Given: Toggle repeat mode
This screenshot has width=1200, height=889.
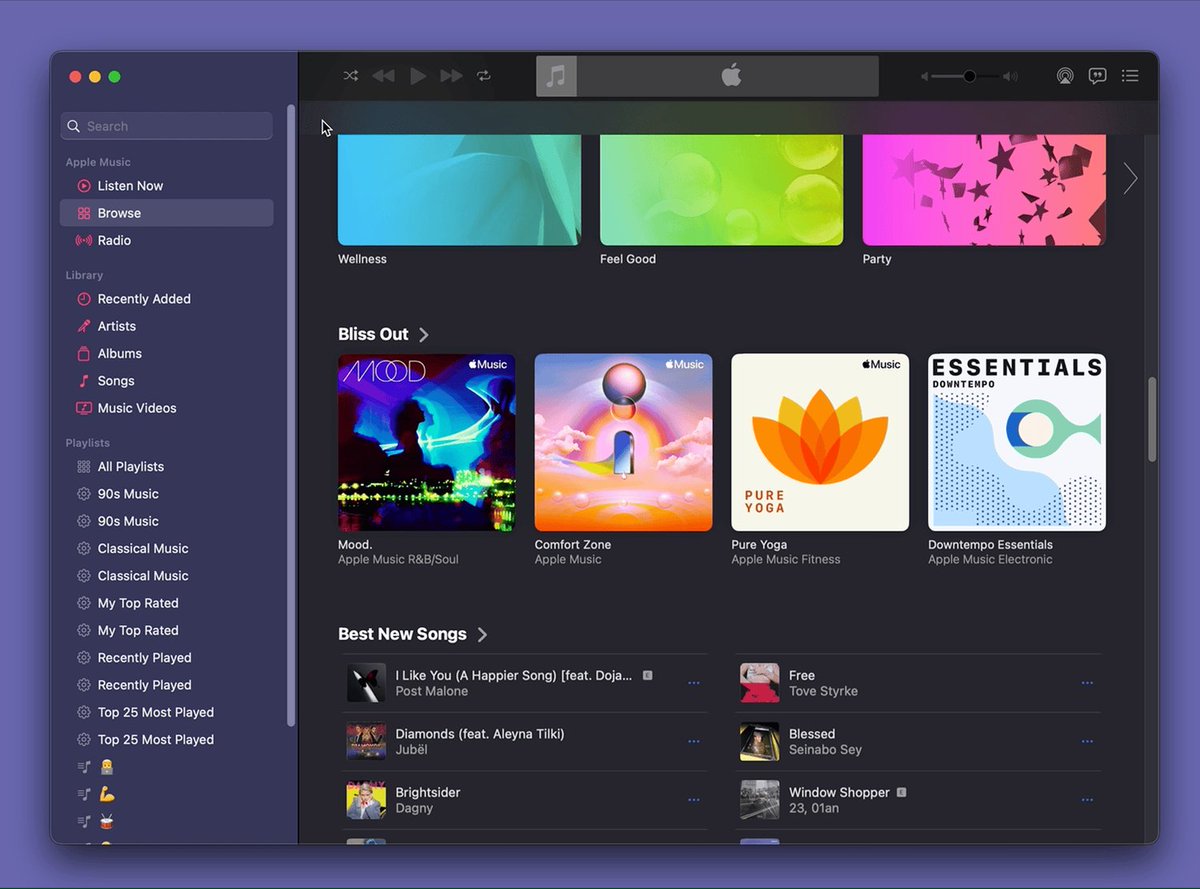Looking at the screenshot, I should point(484,76).
